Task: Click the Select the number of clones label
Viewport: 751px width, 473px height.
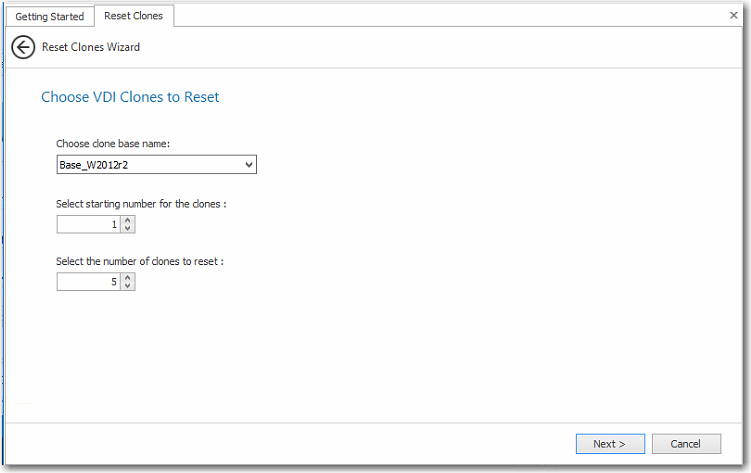Action: pyautogui.click(x=140, y=261)
